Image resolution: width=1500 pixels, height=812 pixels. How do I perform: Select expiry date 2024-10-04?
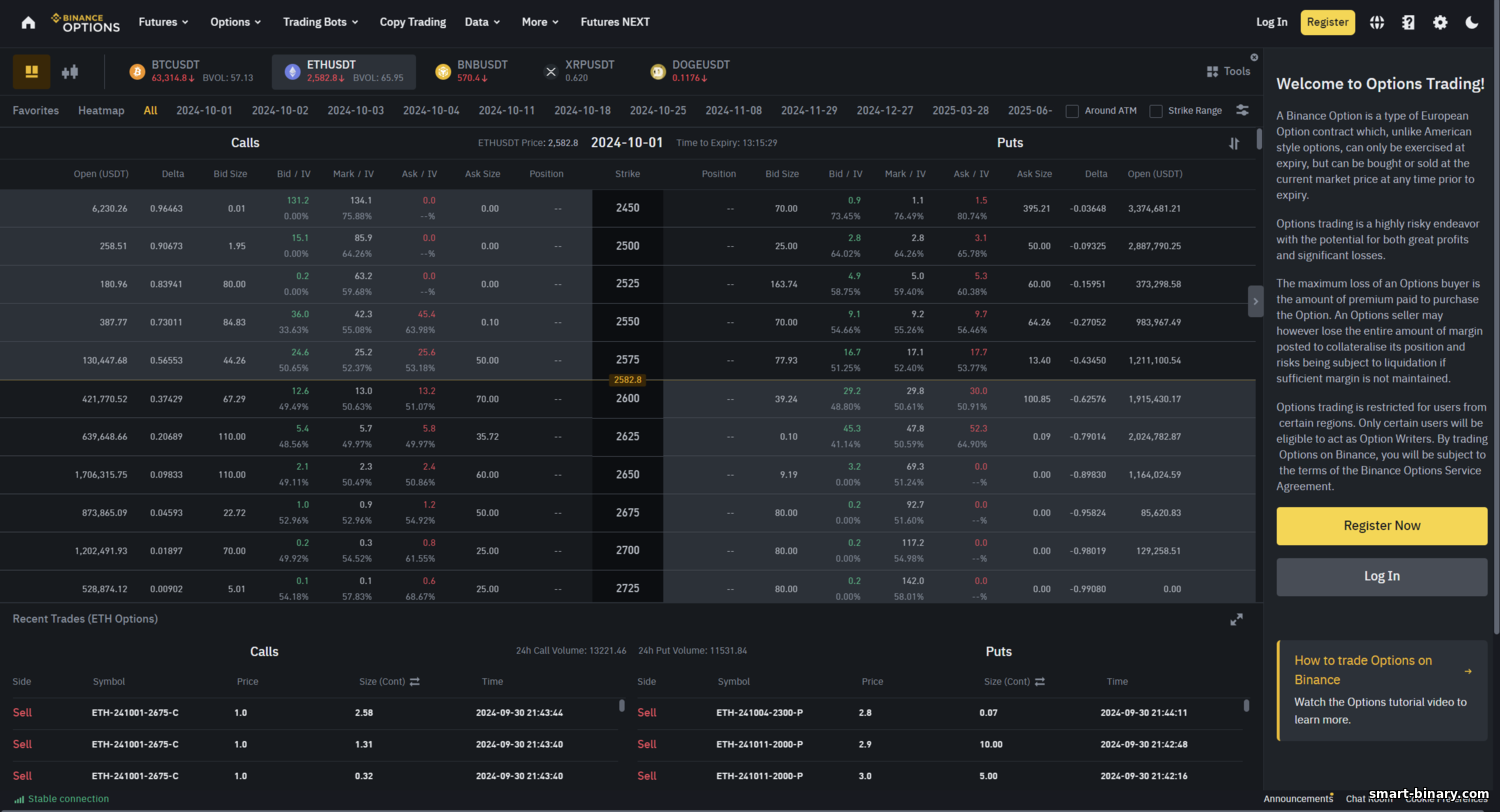[432, 110]
